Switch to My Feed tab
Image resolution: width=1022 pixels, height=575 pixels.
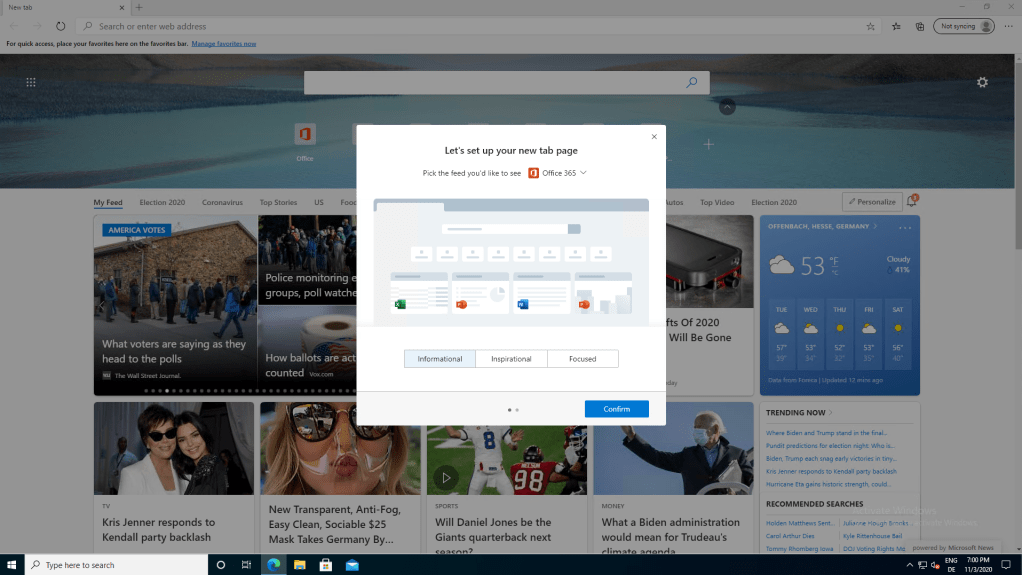[108, 202]
